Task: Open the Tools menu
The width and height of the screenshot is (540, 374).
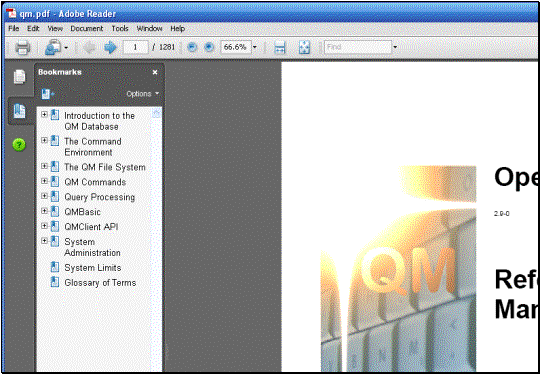Action: pyautogui.click(x=120, y=29)
